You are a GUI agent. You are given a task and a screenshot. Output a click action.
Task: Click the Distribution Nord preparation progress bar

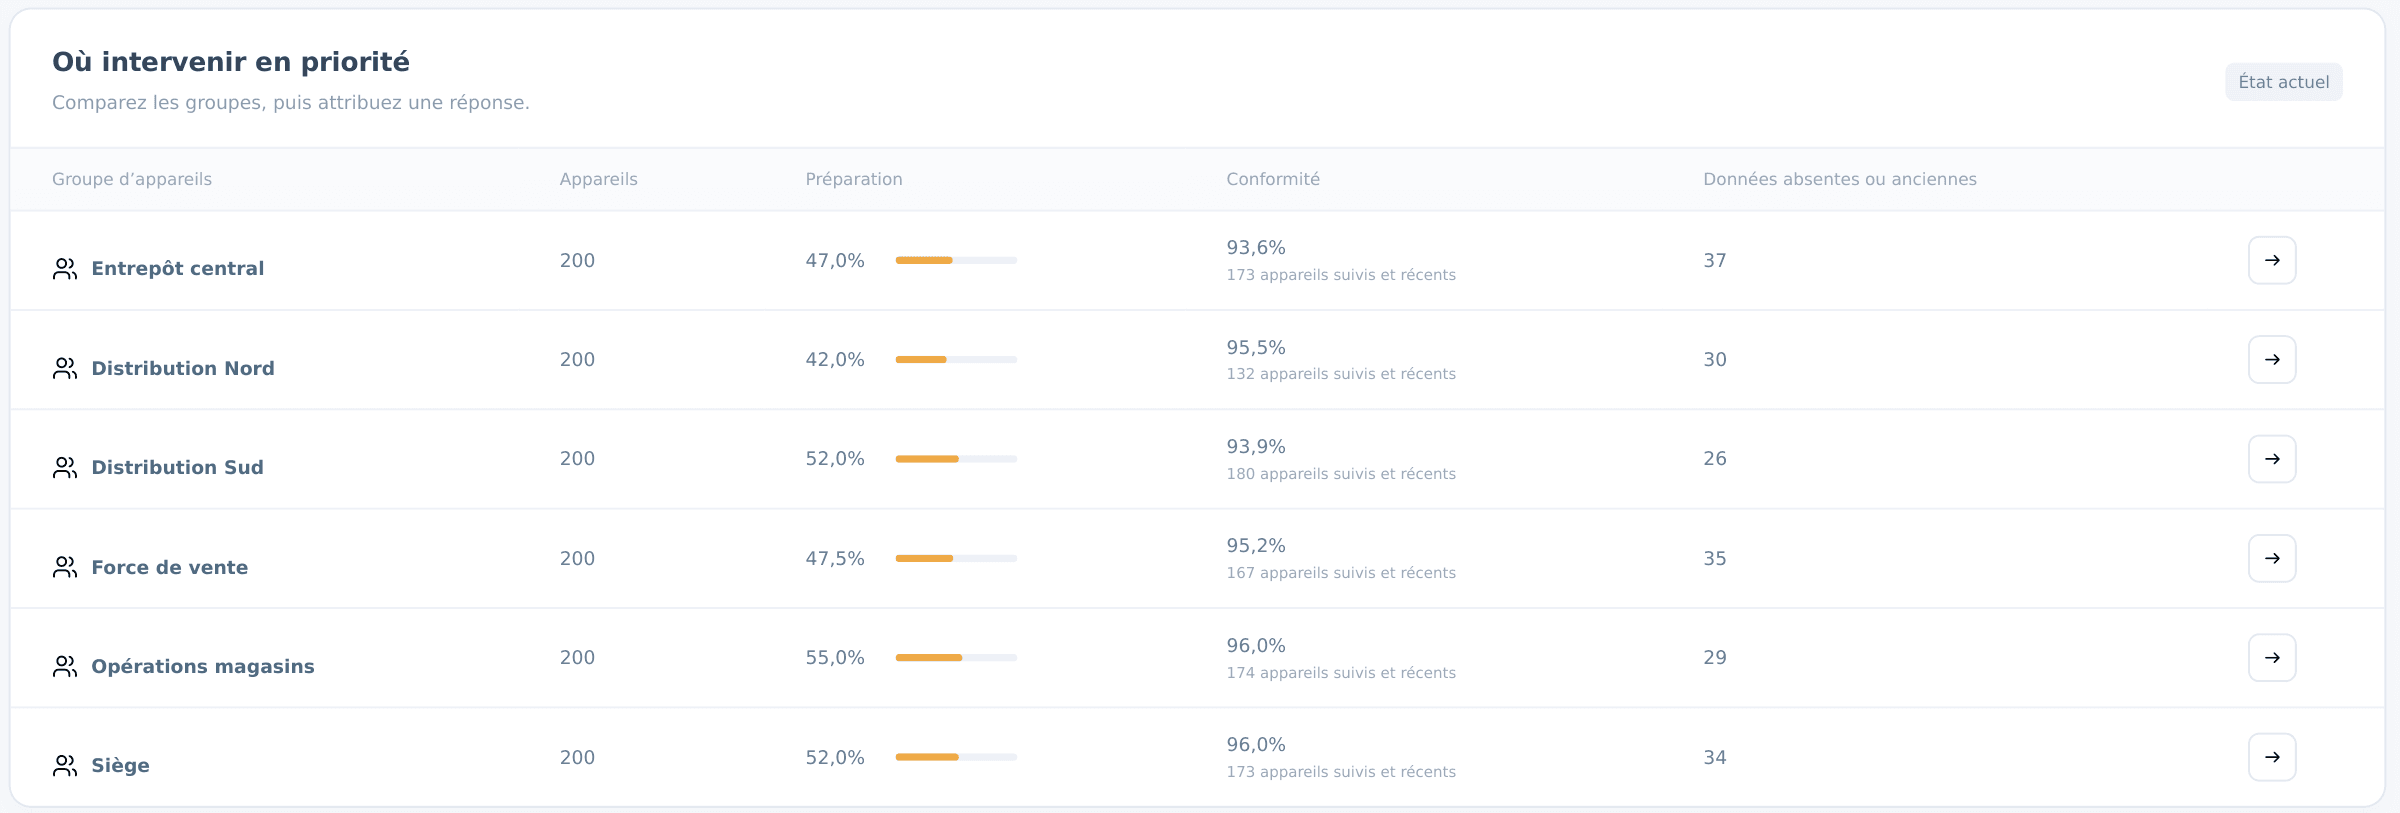[x=956, y=360]
